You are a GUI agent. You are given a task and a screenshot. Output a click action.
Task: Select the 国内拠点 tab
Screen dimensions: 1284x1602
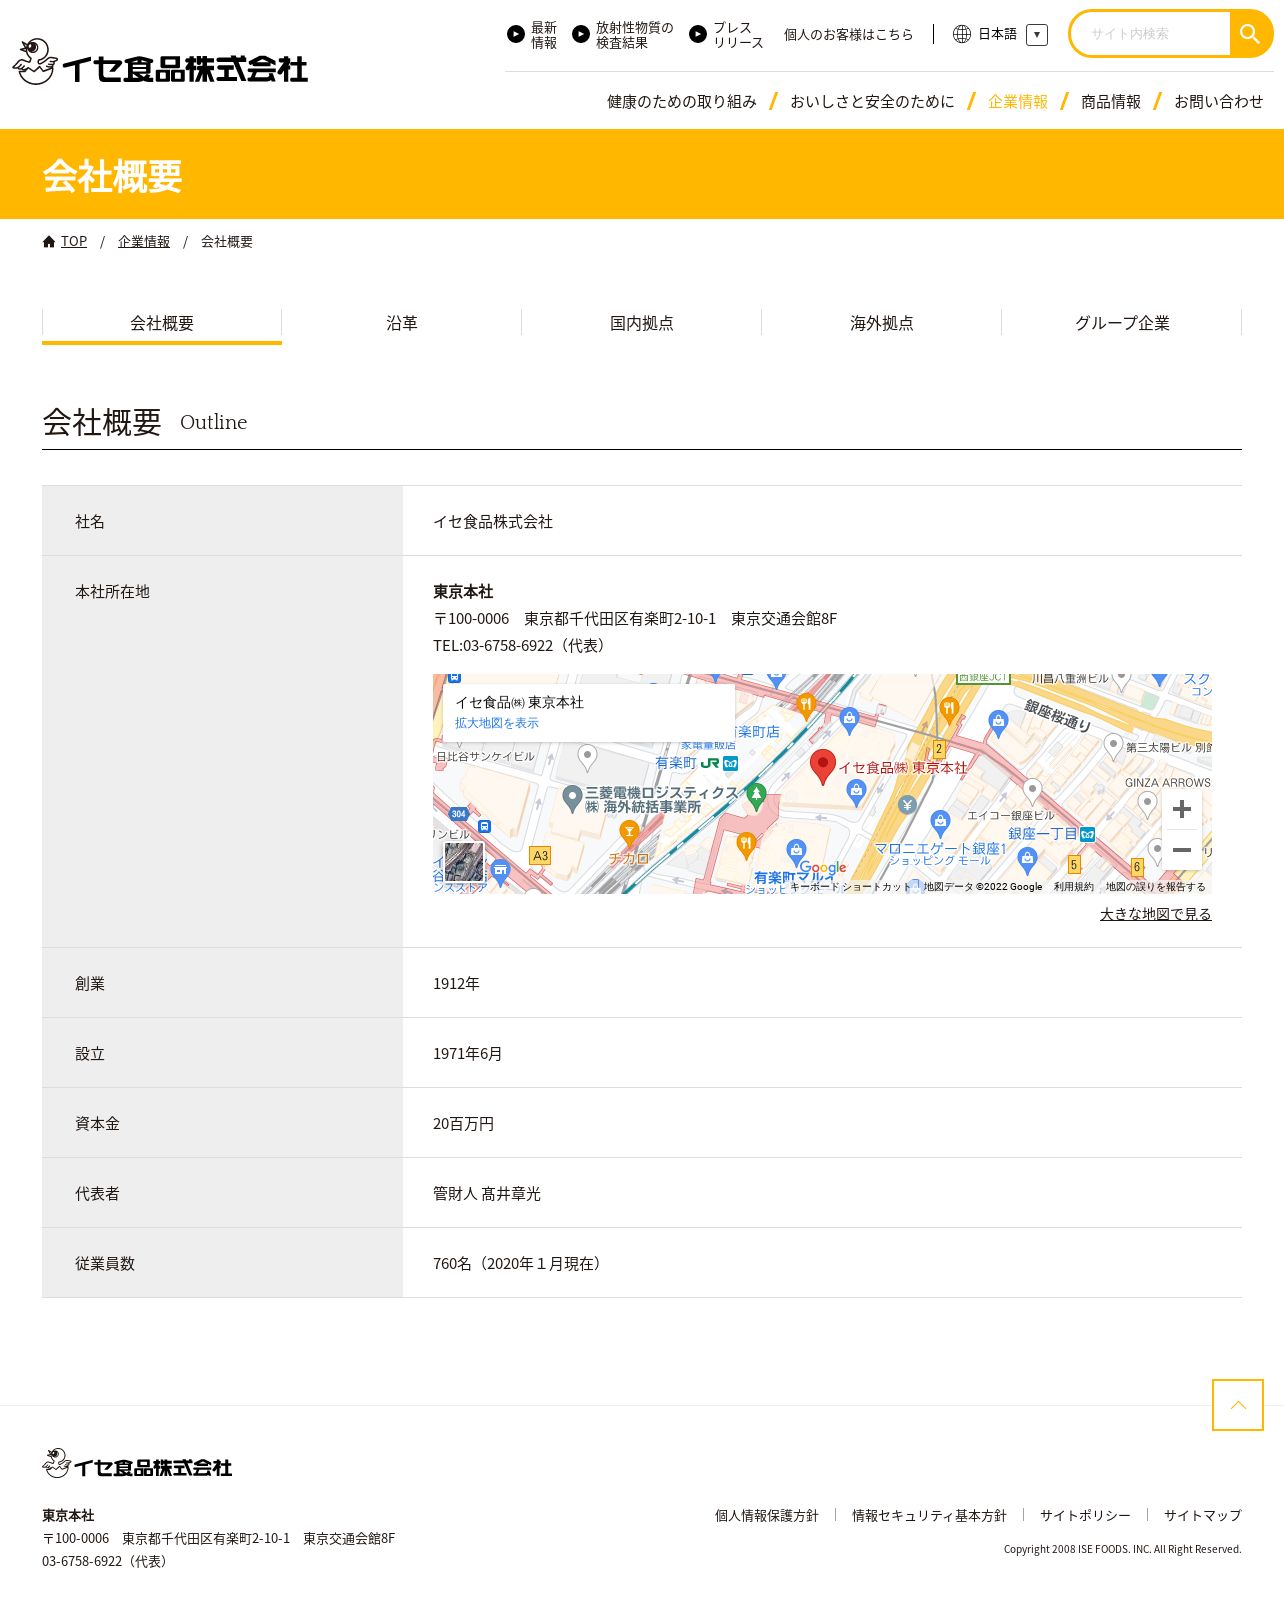642,324
